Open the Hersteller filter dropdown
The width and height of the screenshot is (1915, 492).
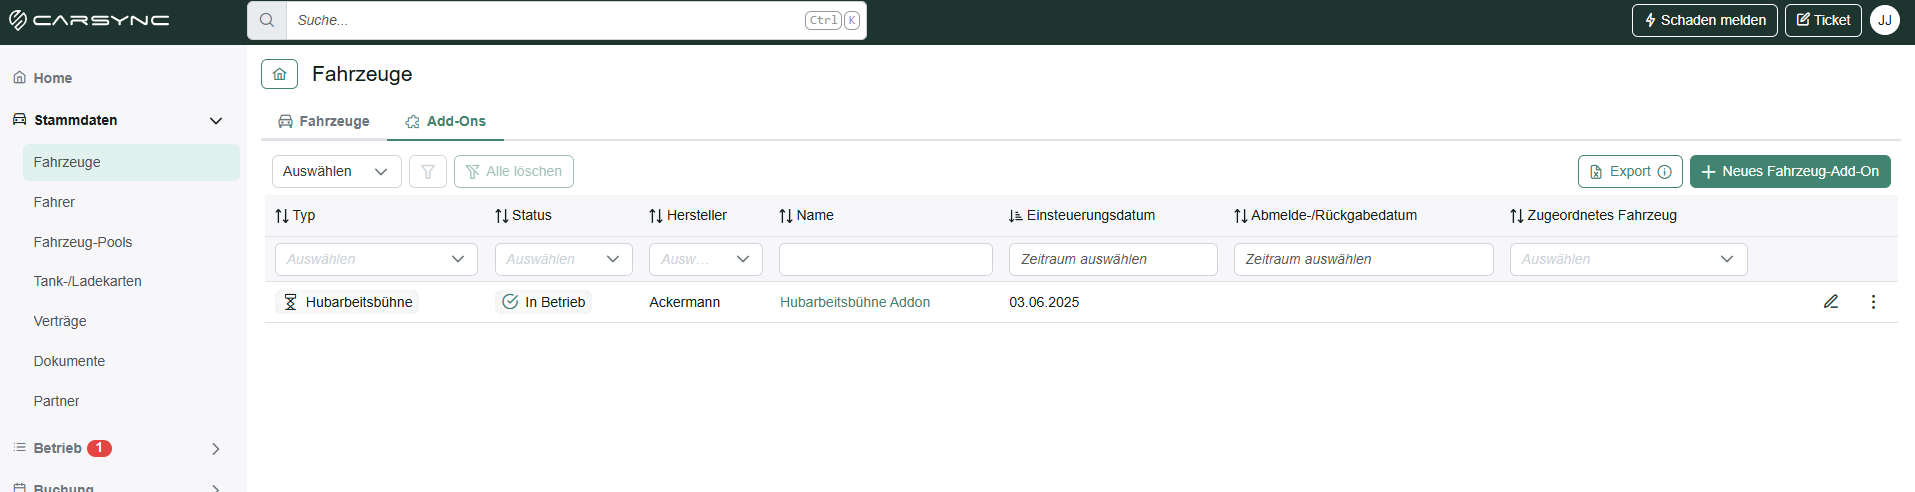(705, 259)
